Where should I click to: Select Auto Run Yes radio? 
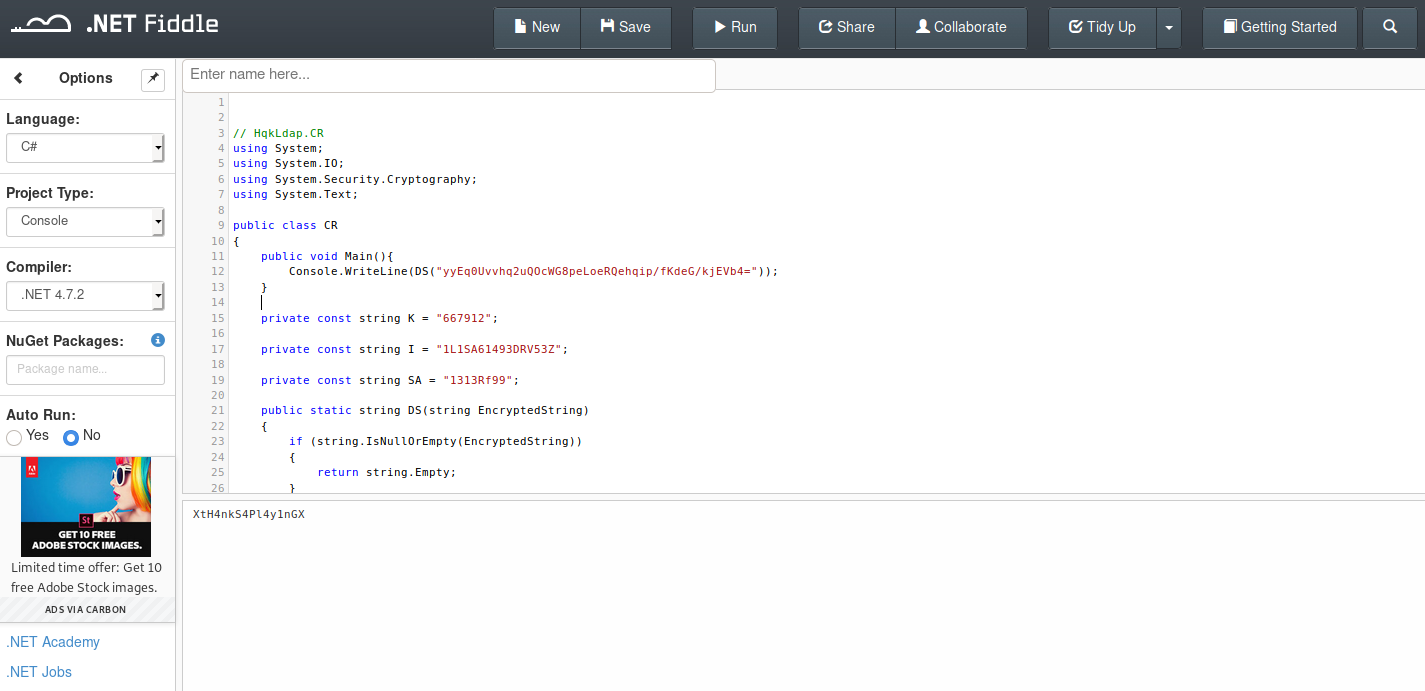(x=14, y=437)
